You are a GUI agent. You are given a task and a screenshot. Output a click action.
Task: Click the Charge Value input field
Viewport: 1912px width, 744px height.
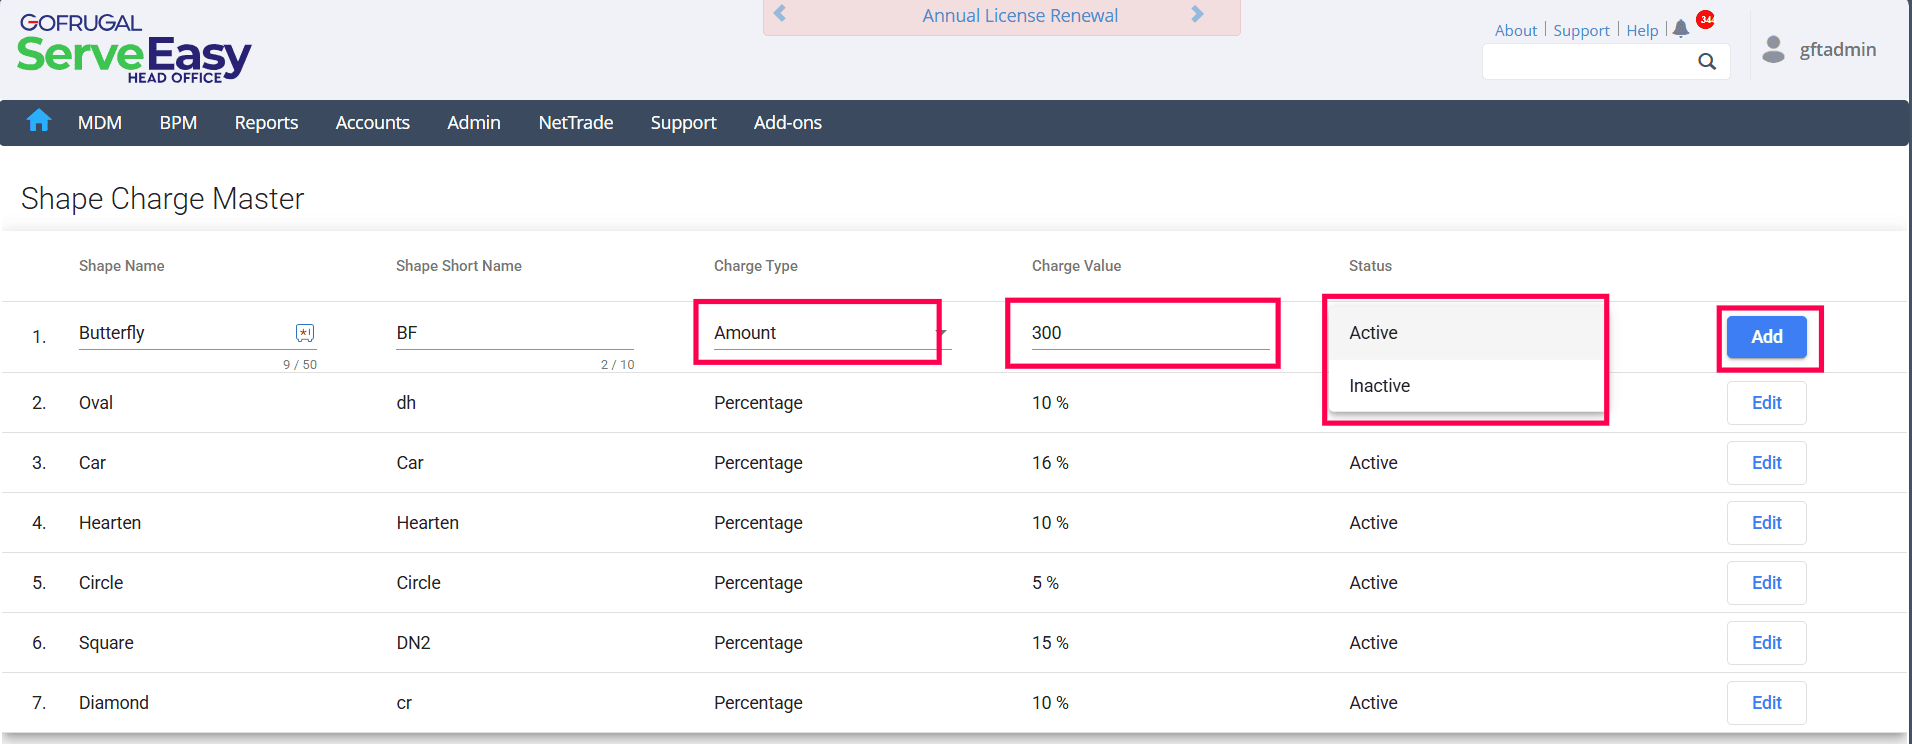(1148, 333)
